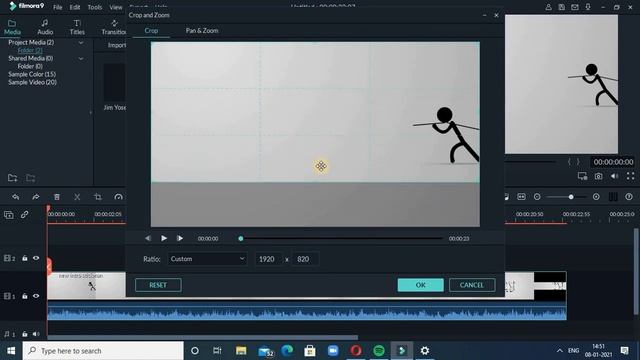Click the crop width field 1920
This screenshot has width=640, height=360.
(268, 259)
